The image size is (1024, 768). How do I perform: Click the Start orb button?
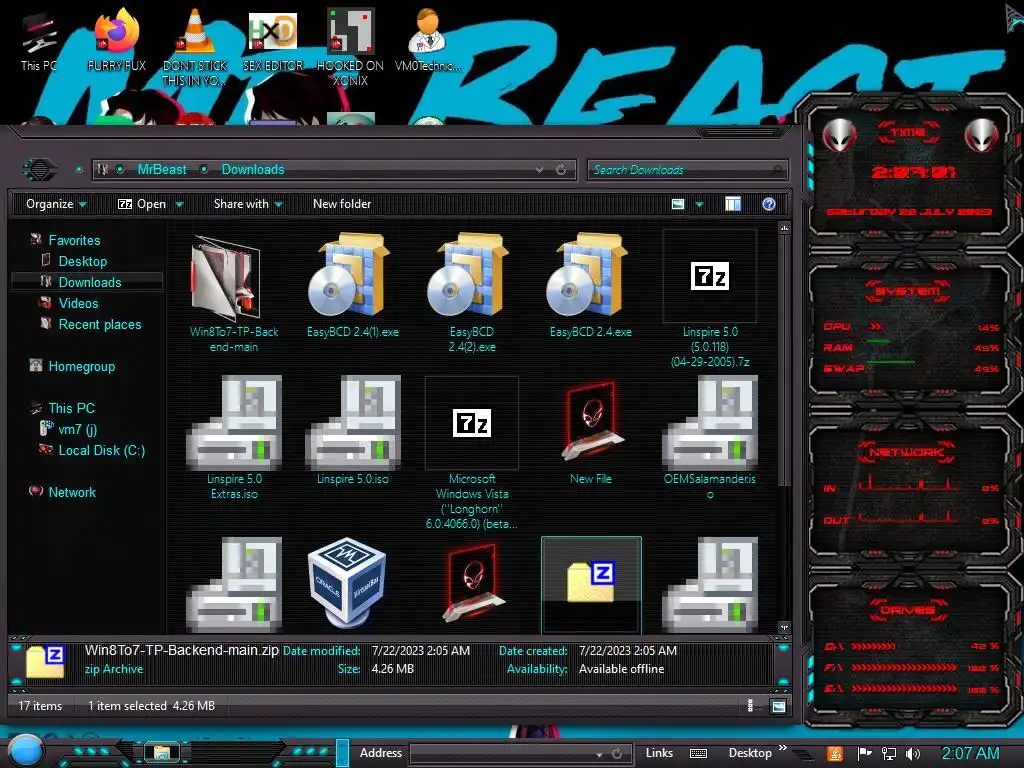(26, 751)
